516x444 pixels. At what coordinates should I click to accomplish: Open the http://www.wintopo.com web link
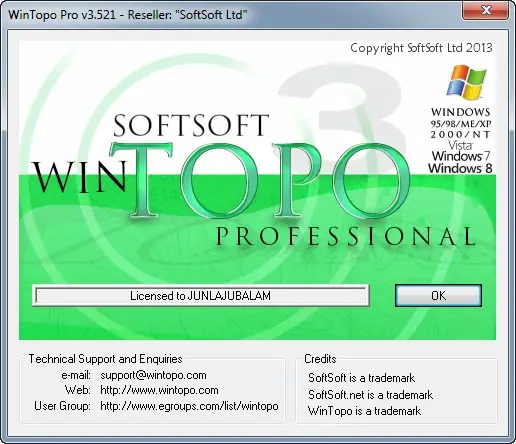[x=159, y=390]
